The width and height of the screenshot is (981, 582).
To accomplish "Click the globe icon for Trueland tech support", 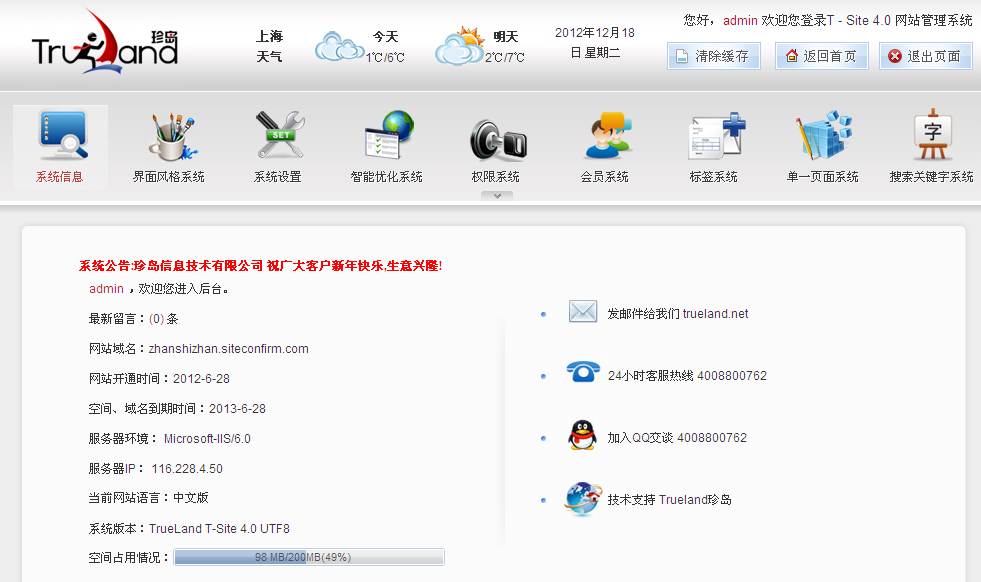I will click(582, 499).
